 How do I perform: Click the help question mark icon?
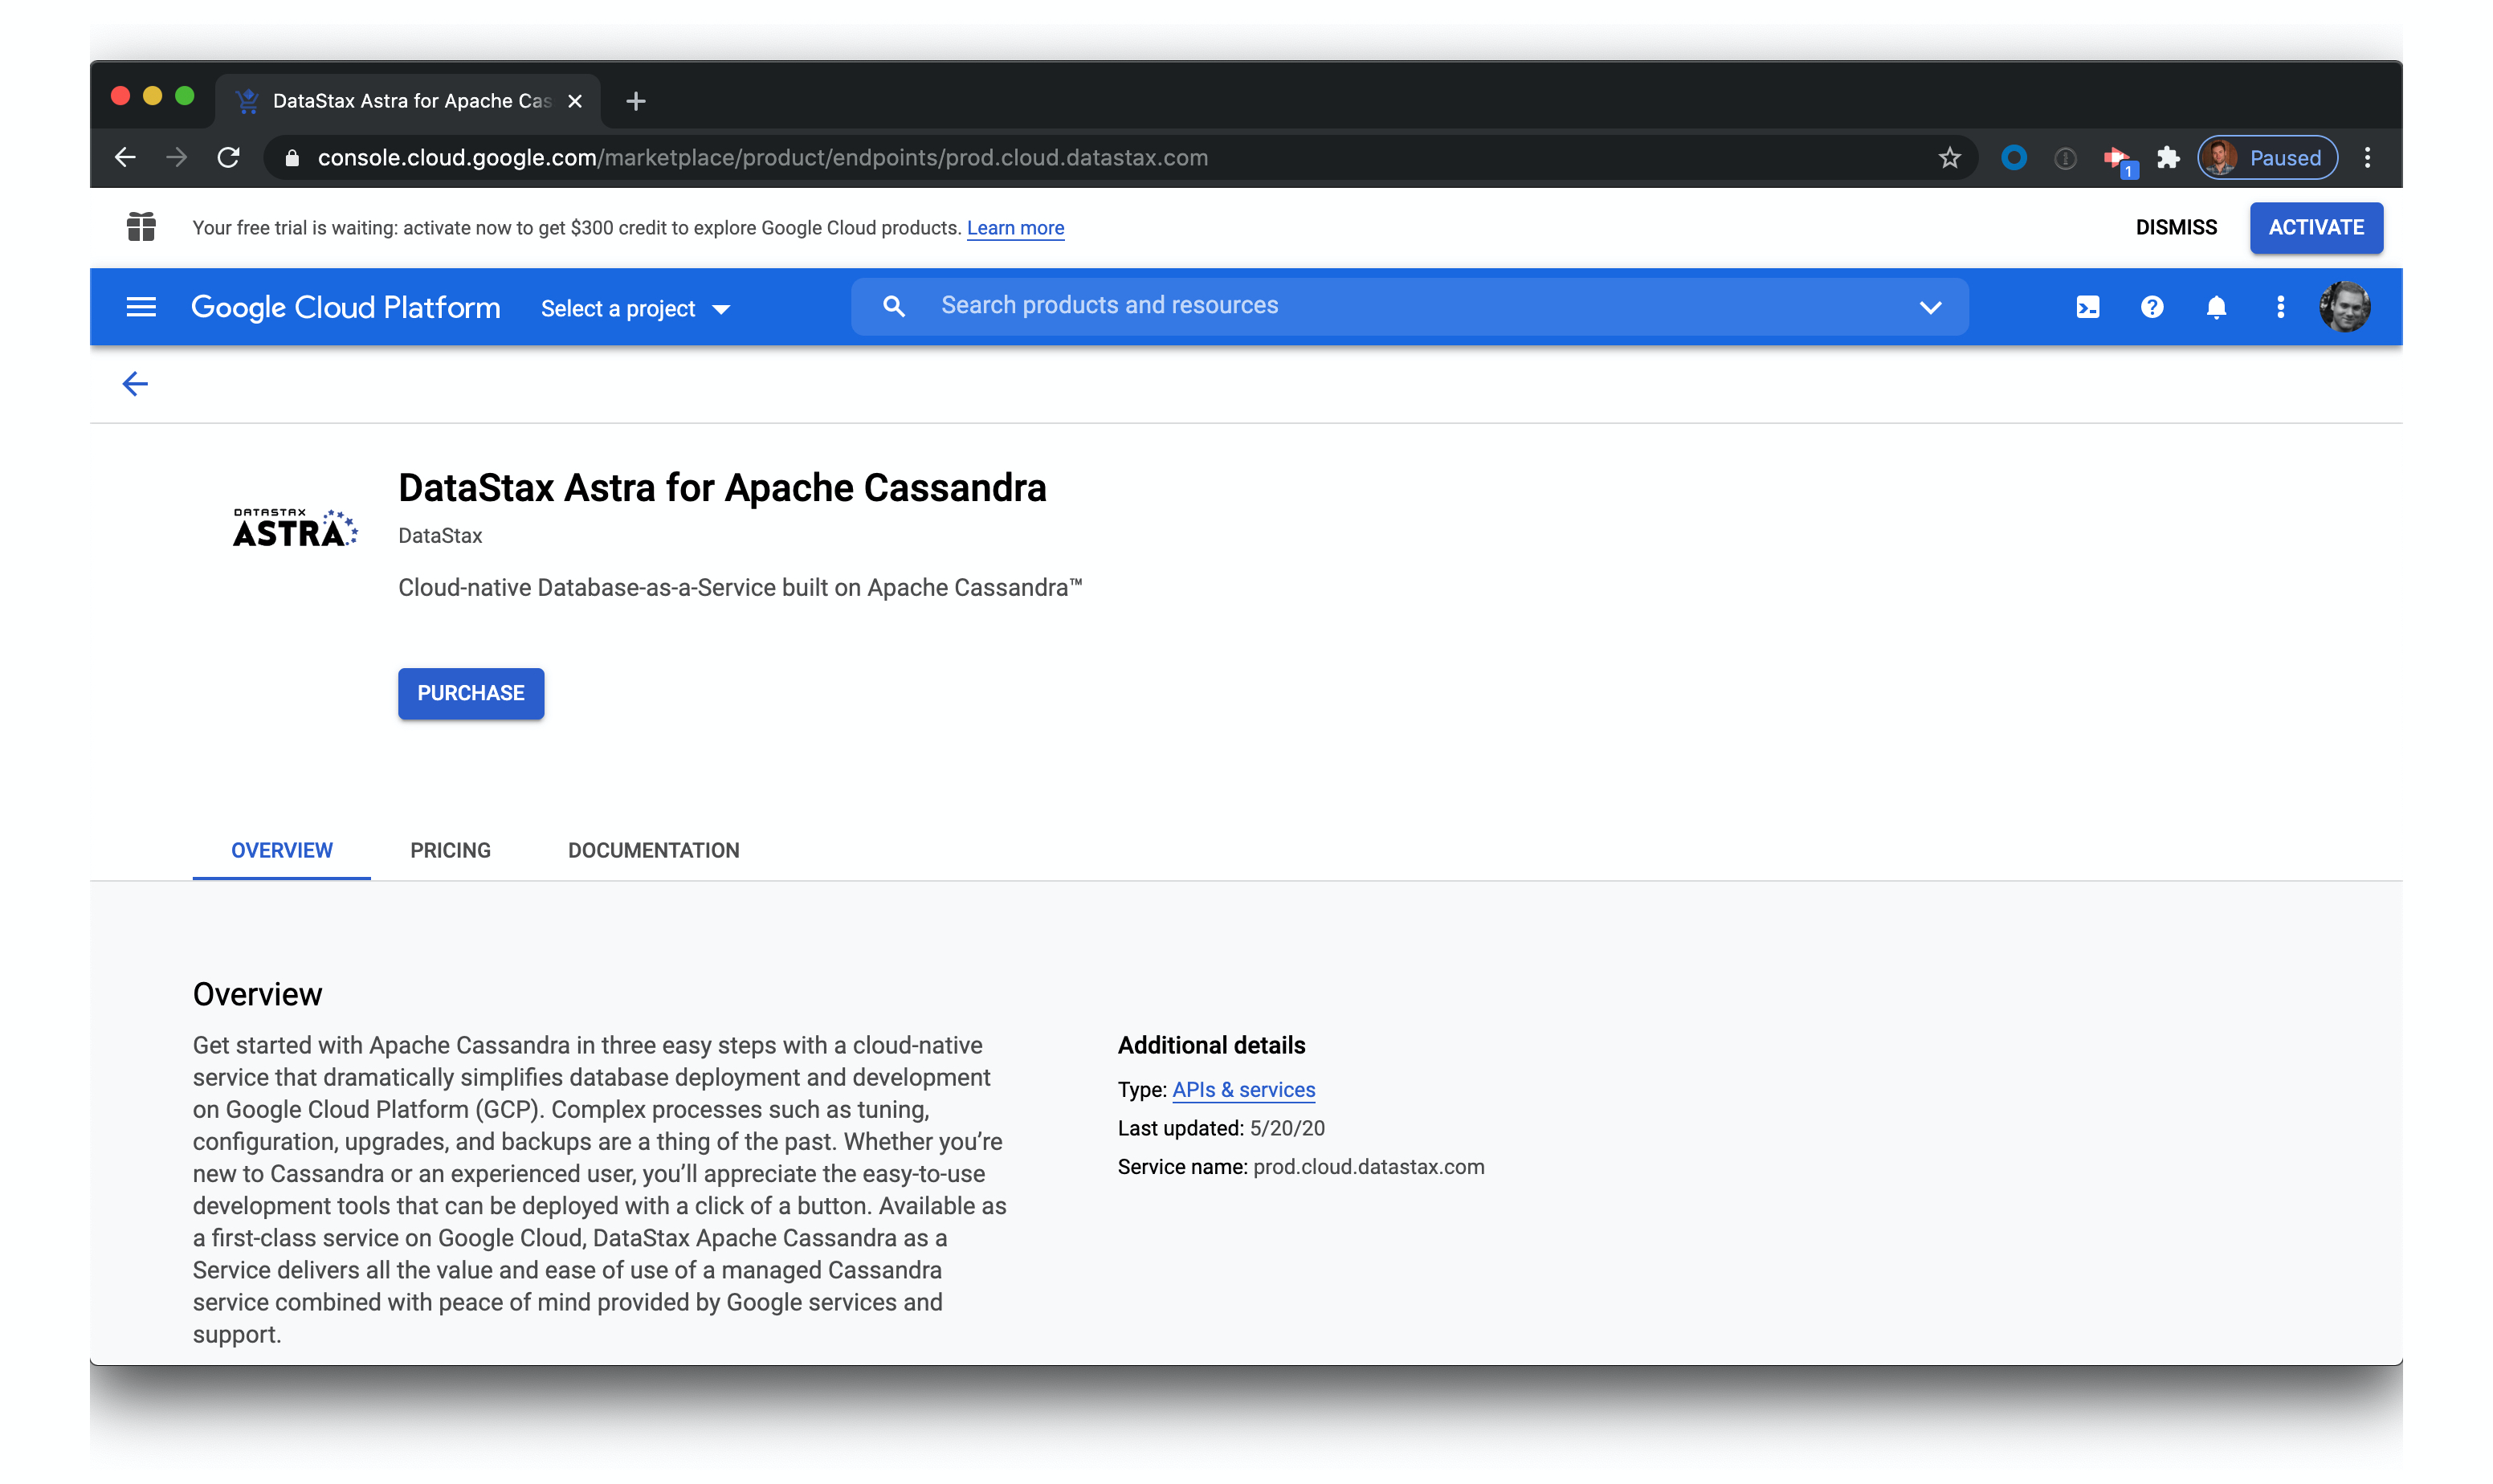pyautogui.click(x=2152, y=308)
